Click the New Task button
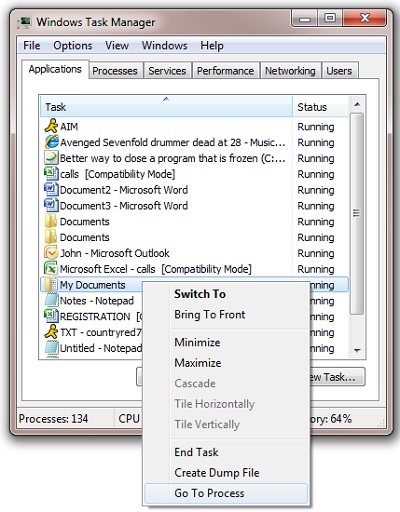 [x=337, y=377]
